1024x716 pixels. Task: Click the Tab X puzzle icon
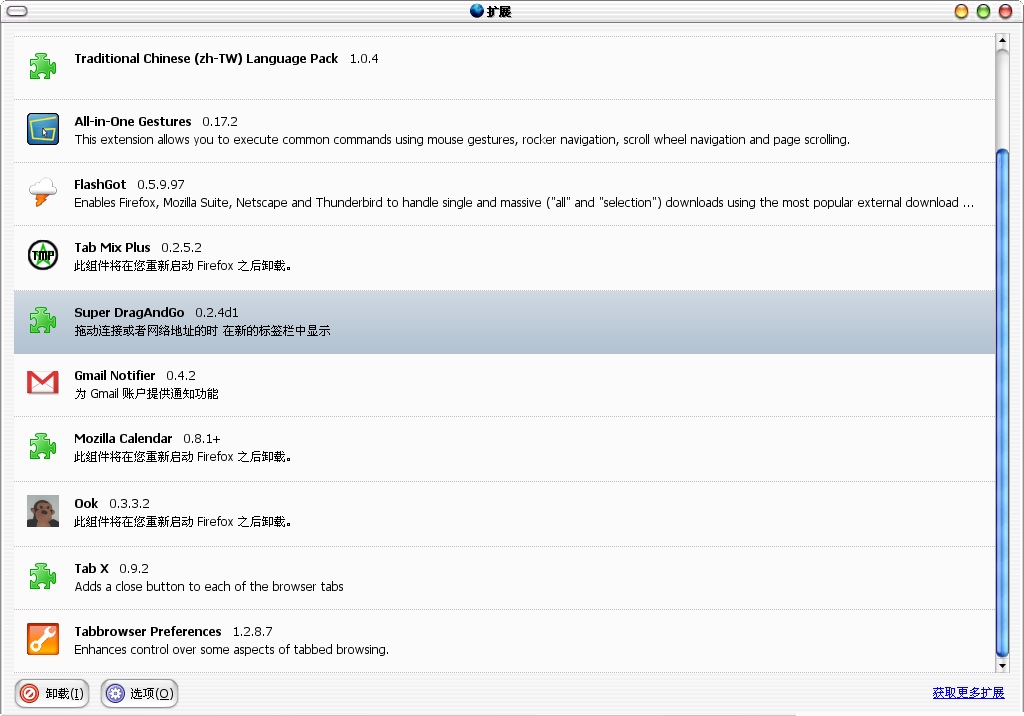tap(42, 576)
